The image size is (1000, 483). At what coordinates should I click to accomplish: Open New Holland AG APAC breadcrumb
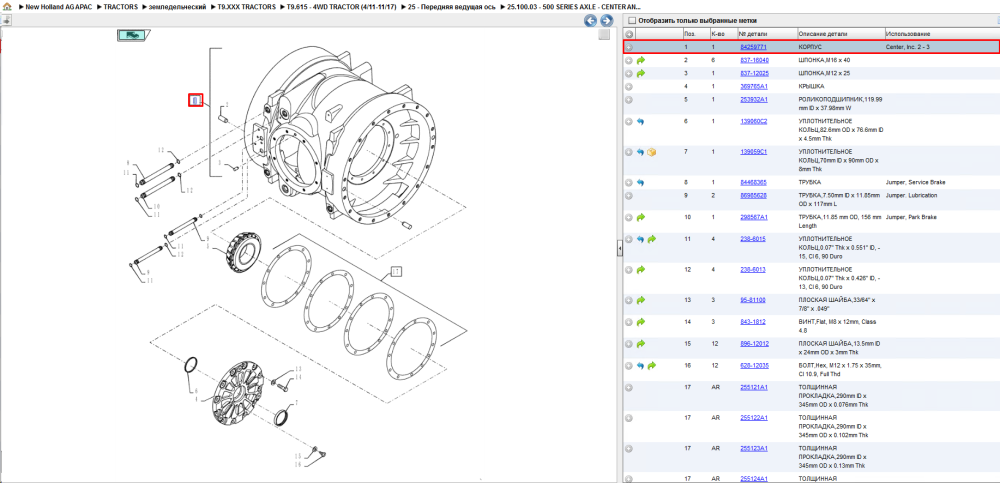click(x=59, y=6)
